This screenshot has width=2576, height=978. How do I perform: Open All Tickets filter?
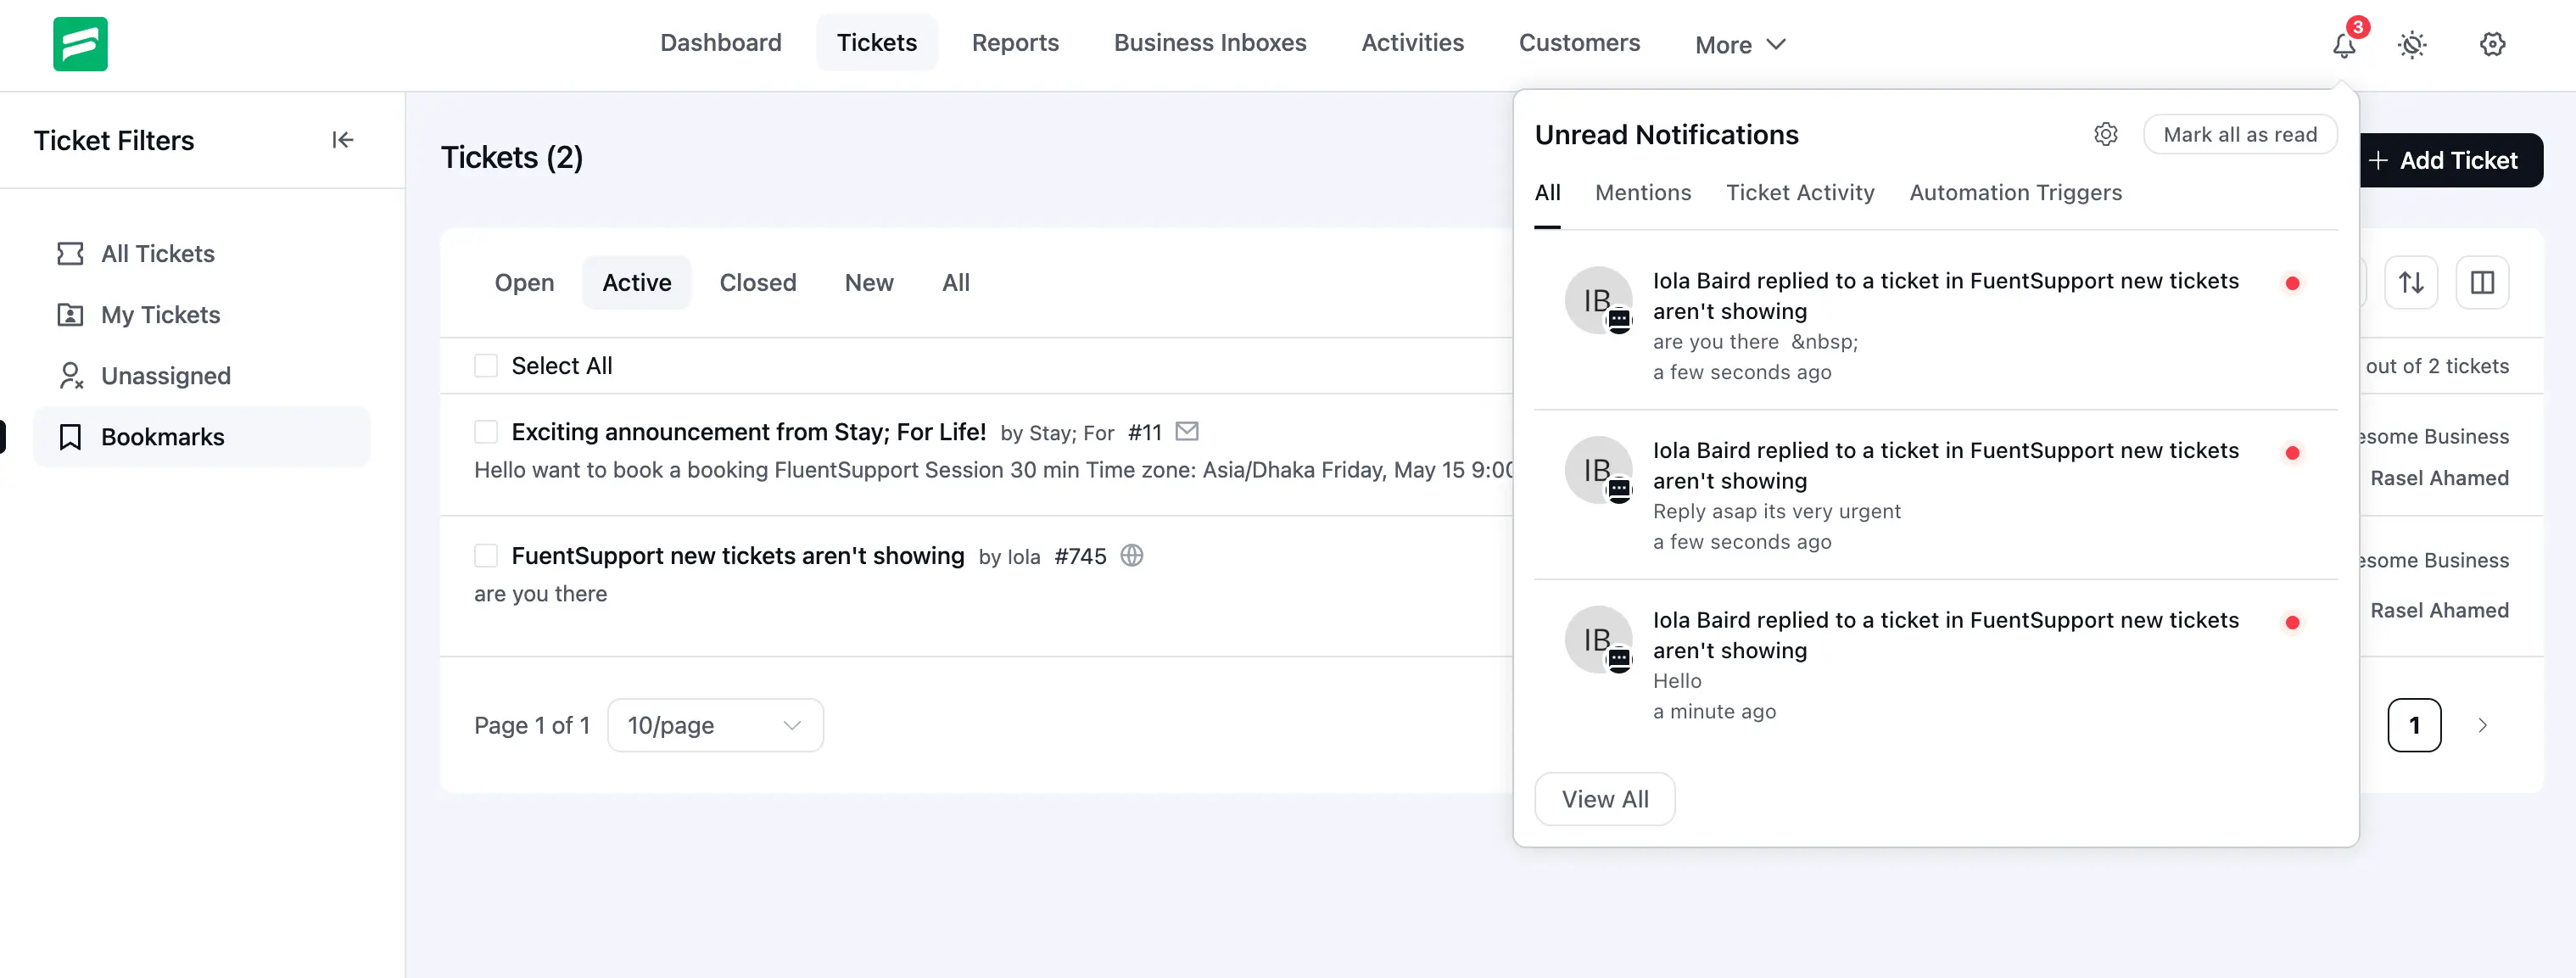click(x=202, y=254)
